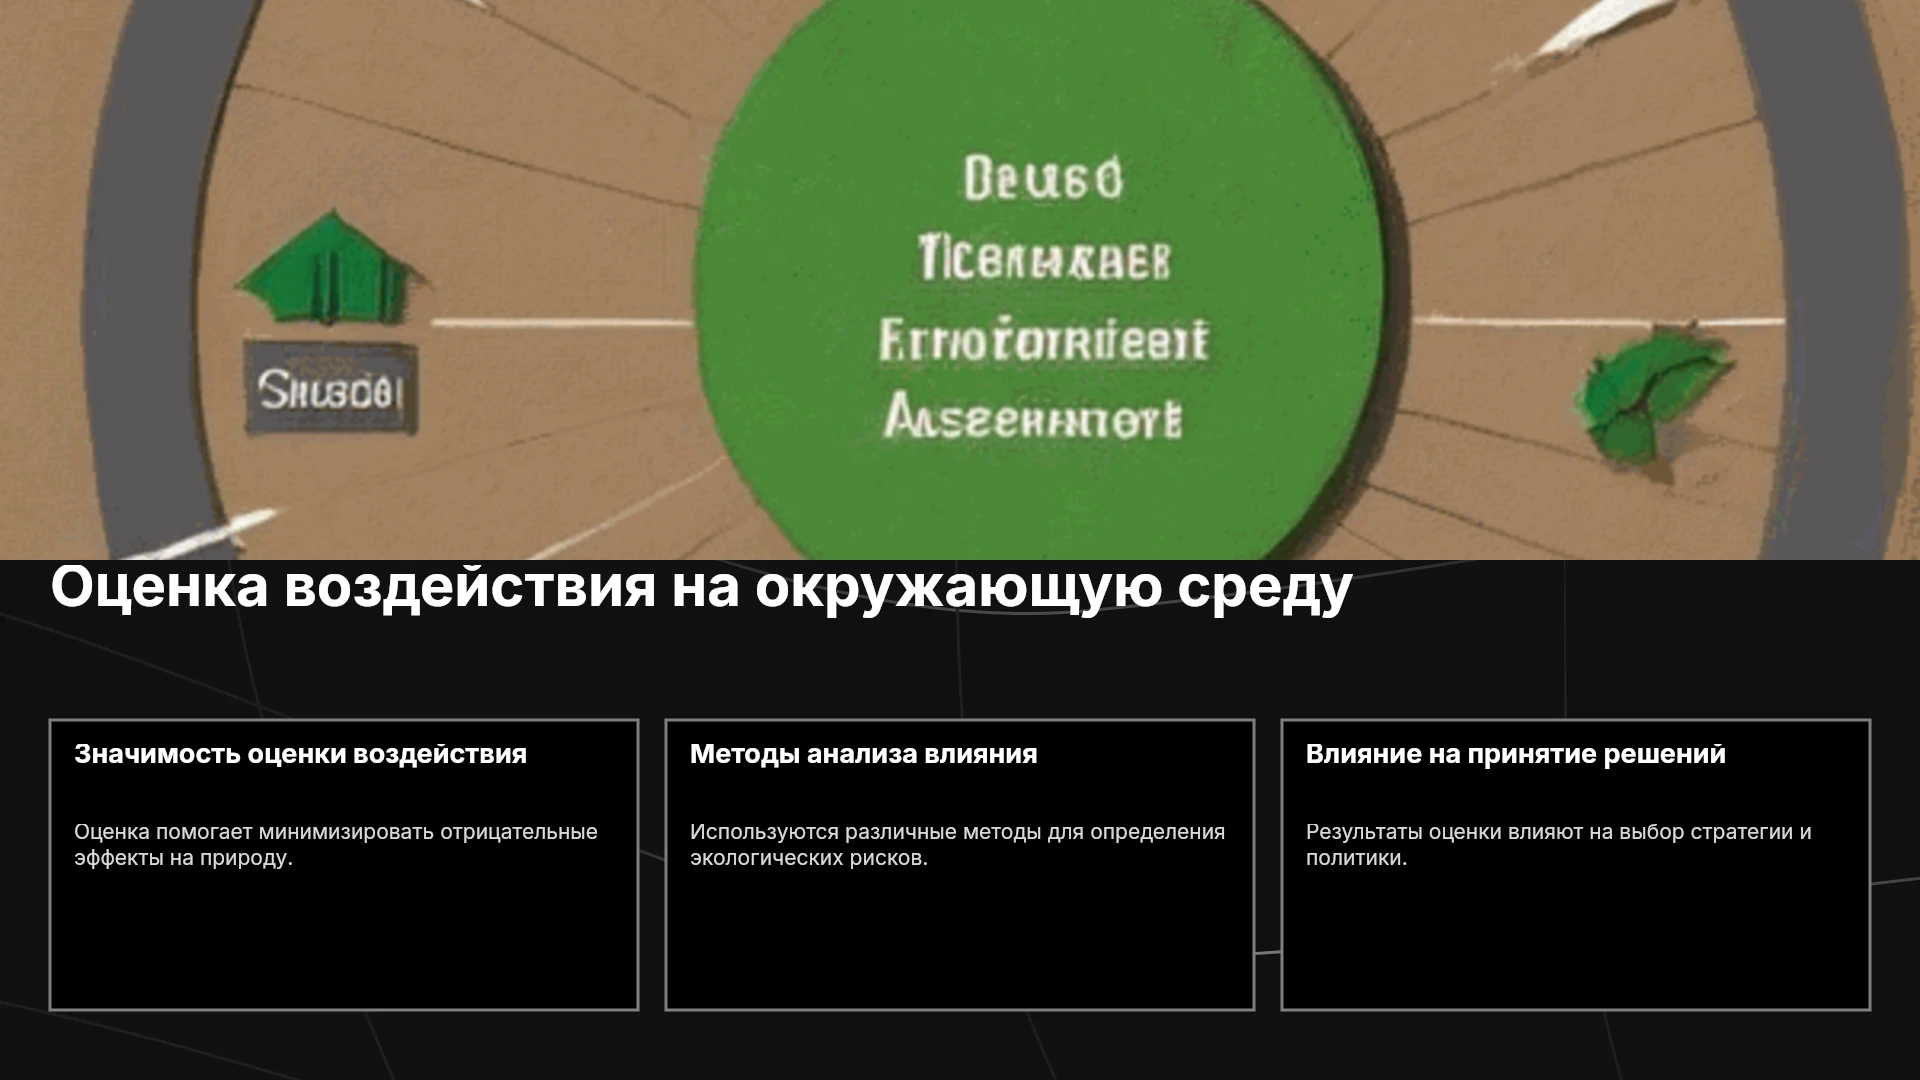Image resolution: width=1920 pixels, height=1080 pixels.
Task: Click the empty area of the first card
Action: click(x=344, y=940)
